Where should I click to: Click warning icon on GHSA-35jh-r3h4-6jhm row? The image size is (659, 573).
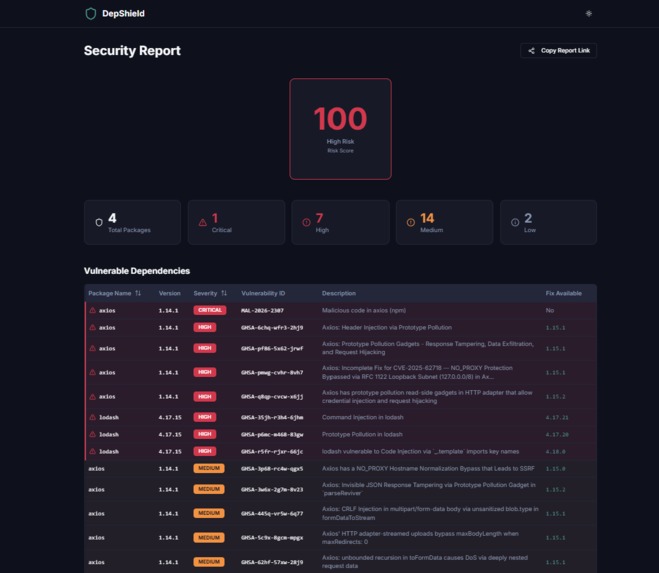(92, 417)
